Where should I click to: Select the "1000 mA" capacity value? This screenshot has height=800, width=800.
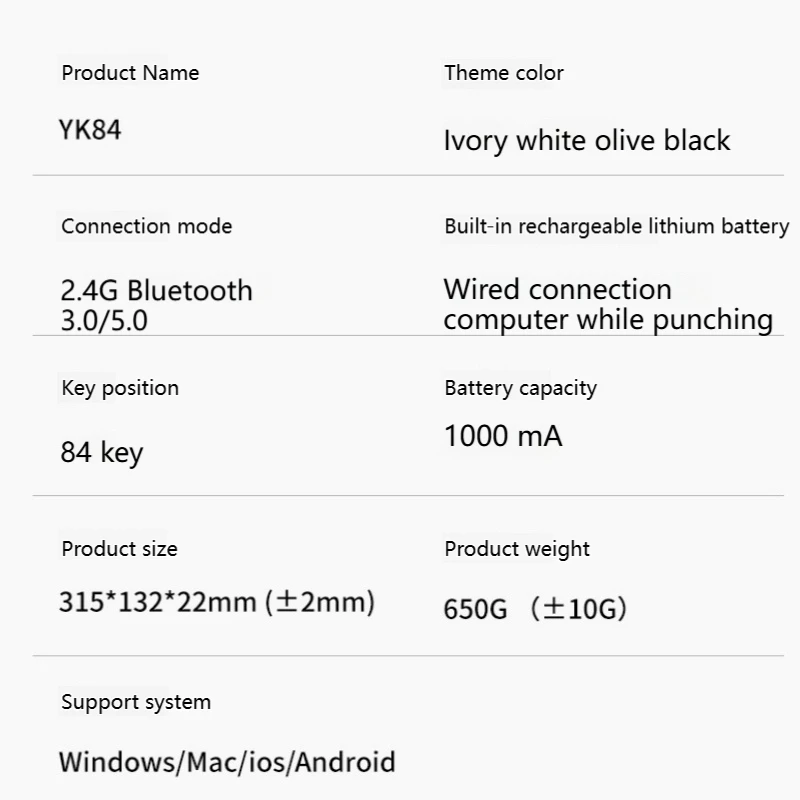[x=503, y=436]
